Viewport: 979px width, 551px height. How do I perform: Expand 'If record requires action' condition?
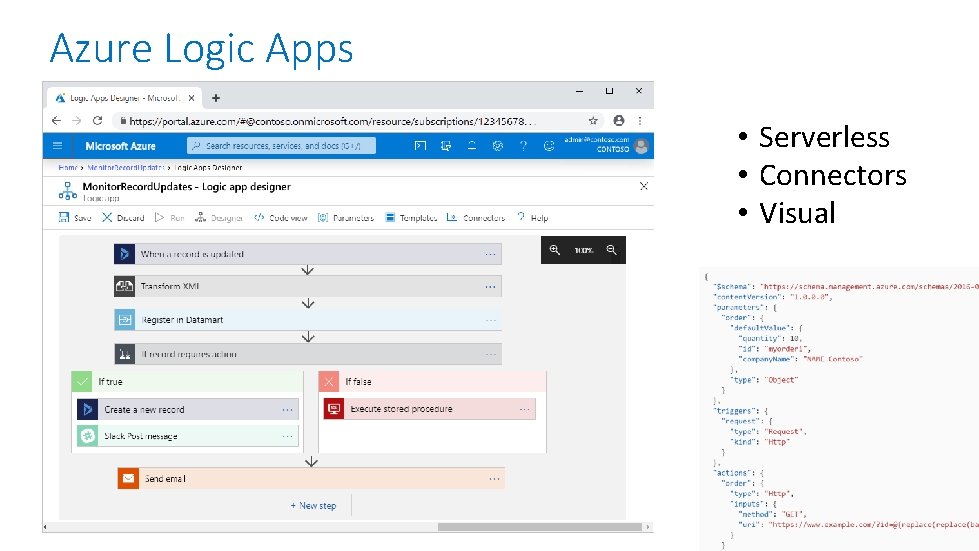308,354
